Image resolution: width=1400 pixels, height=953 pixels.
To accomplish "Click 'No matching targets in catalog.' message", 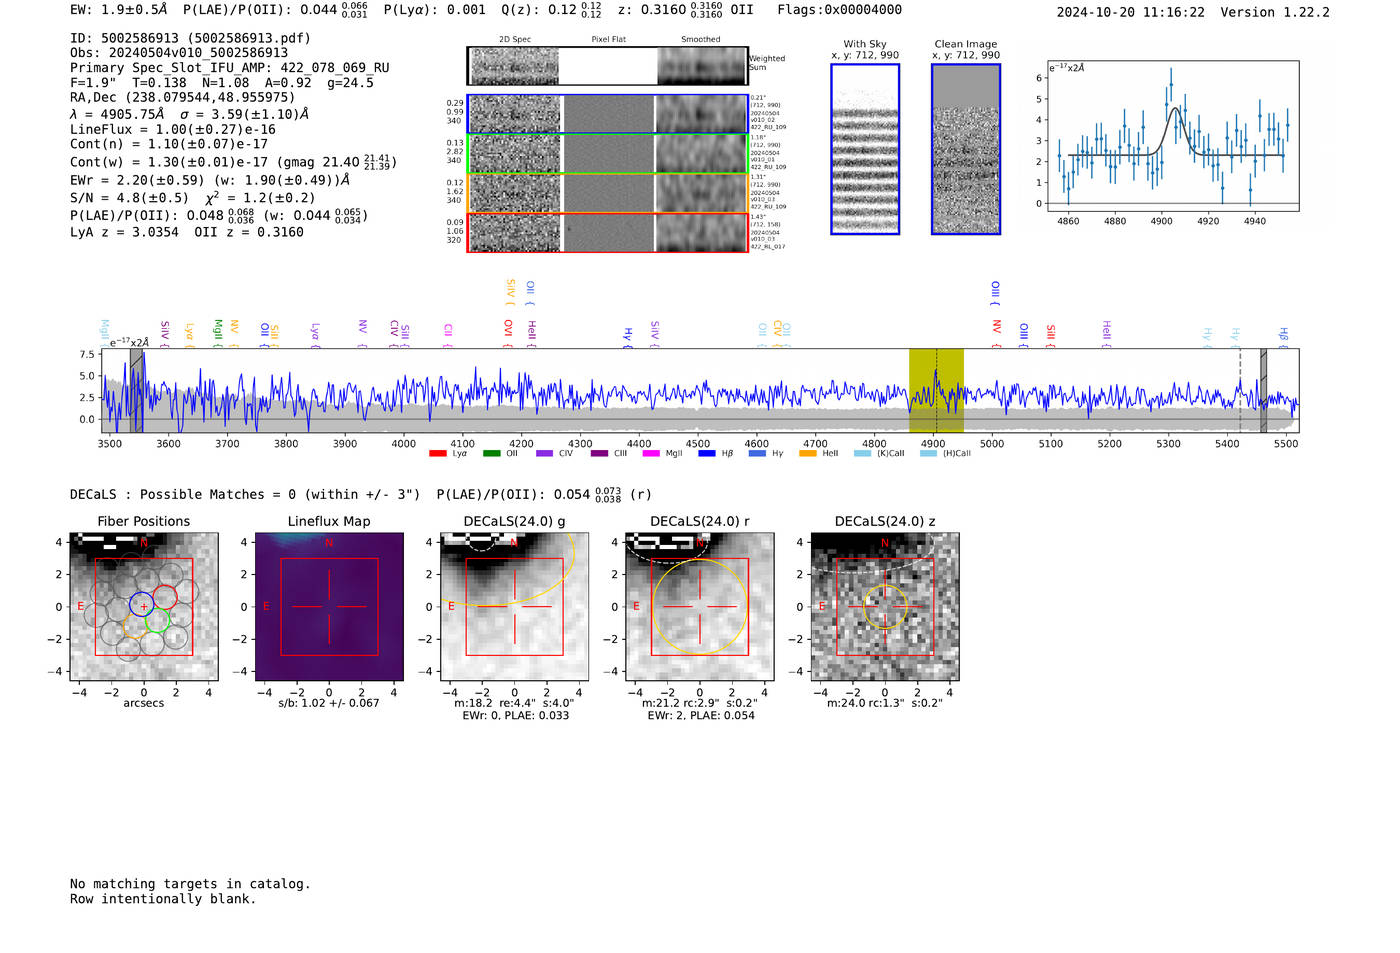I will tap(190, 884).
